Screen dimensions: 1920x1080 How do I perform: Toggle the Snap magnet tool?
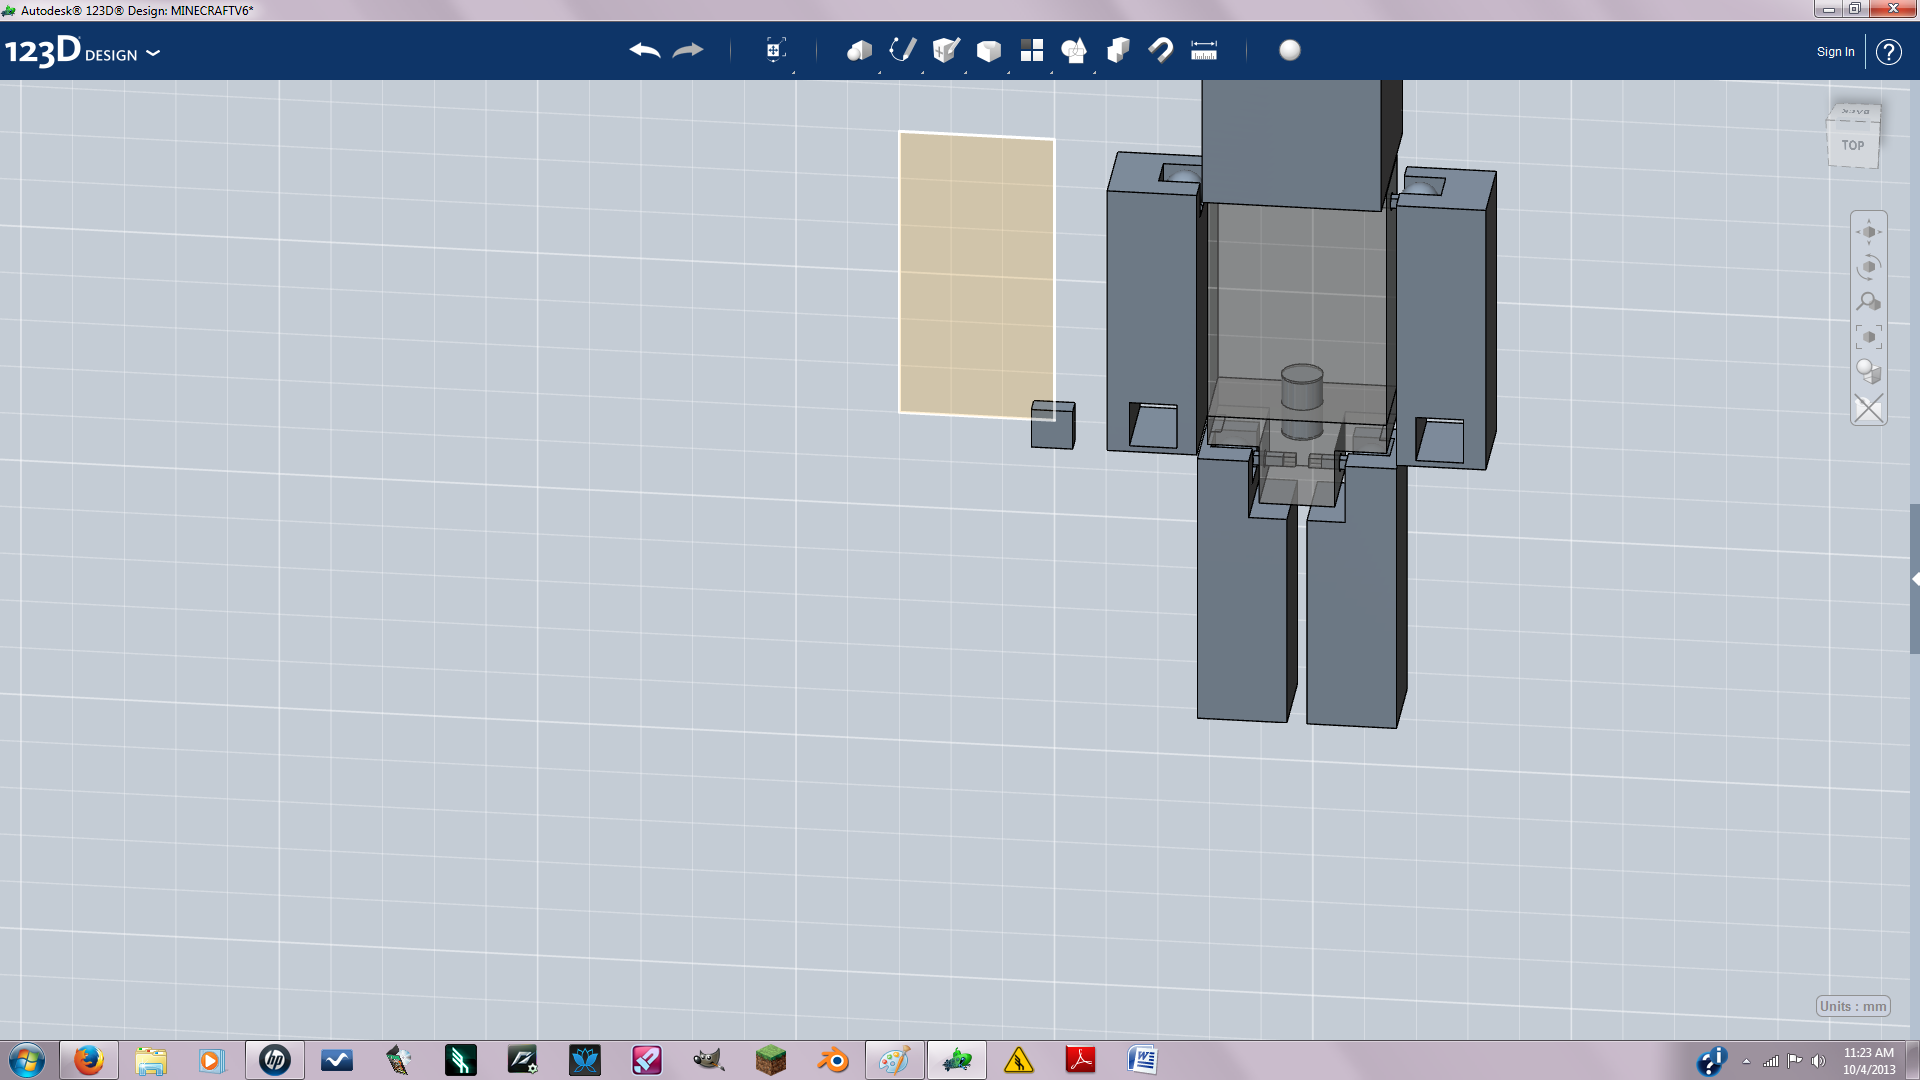(x=1161, y=50)
